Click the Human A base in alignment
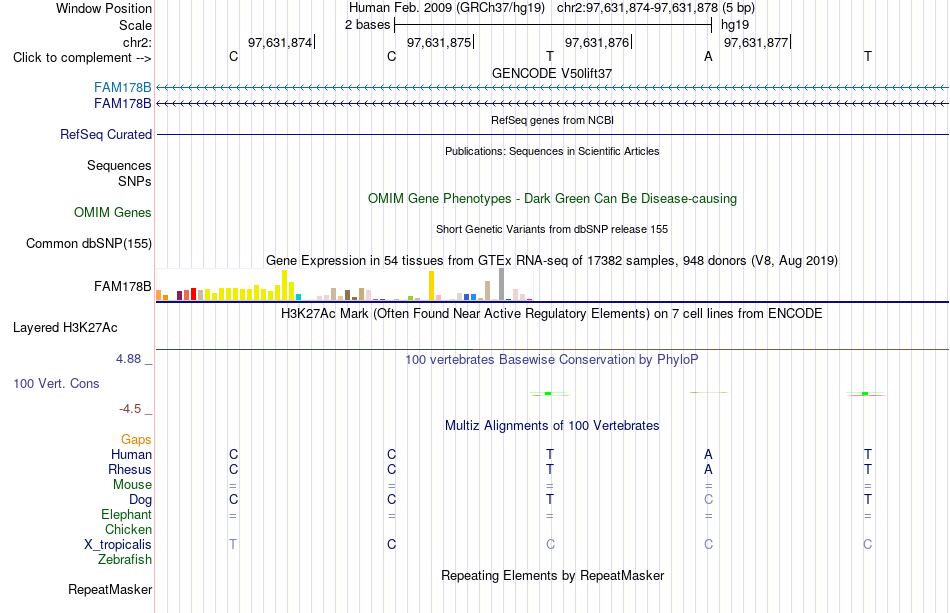Viewport: 950px width, 613px height. coord(708,454)
